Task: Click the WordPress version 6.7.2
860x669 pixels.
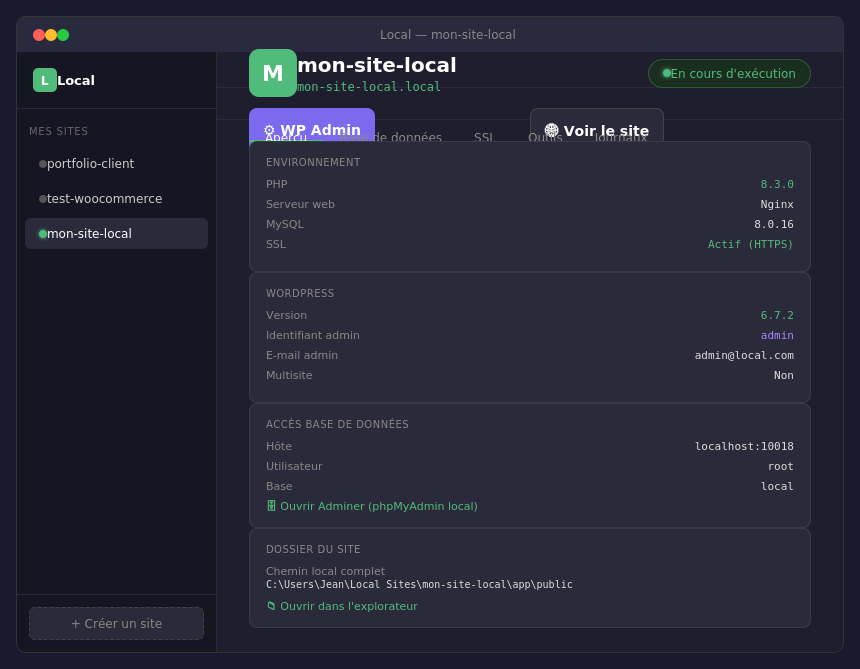Action: coord(777,315)
